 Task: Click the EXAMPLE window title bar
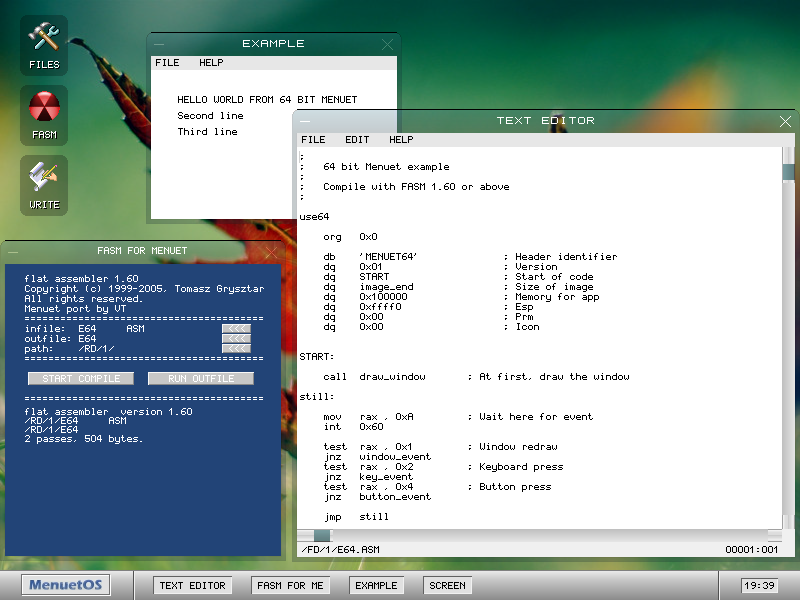point(273,44)
